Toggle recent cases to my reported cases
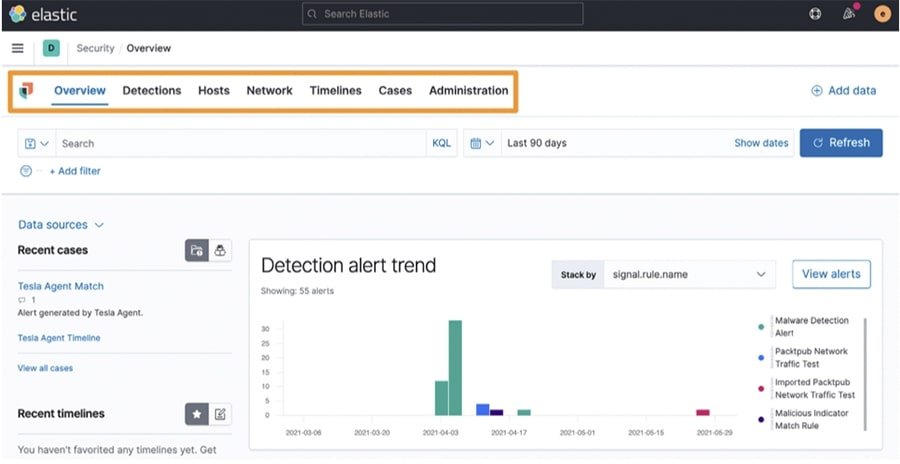The height and width of the screenshot is (464, 900). [x=220, y=250]
